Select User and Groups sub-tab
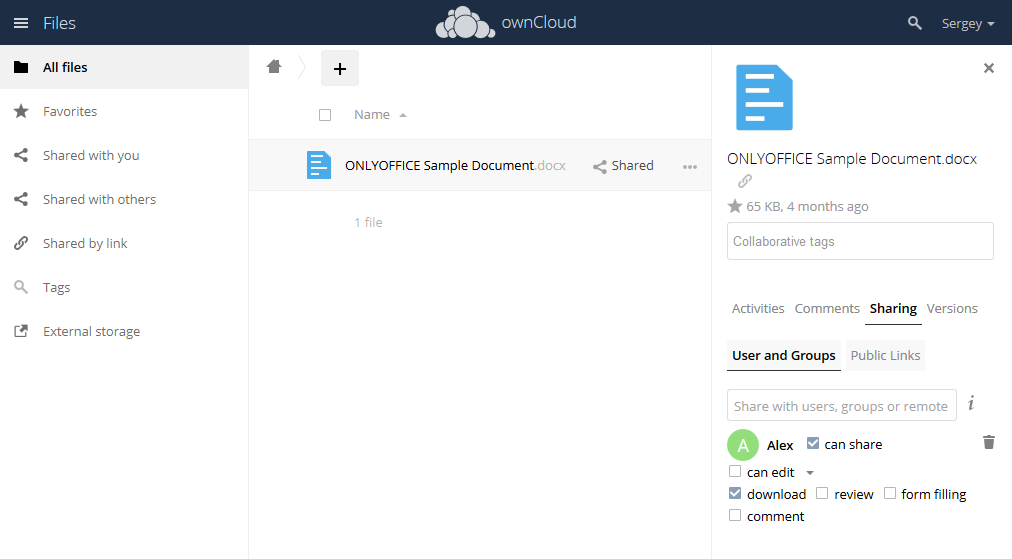1012x559 pixels. 784,356
